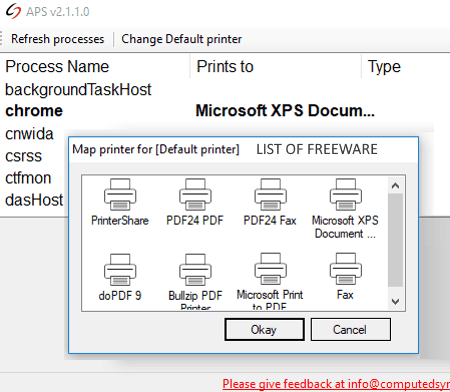The width and height of the screenshot is (450, 392).
Task: Sort by the Process Name column header
Action: coord(57,66)
